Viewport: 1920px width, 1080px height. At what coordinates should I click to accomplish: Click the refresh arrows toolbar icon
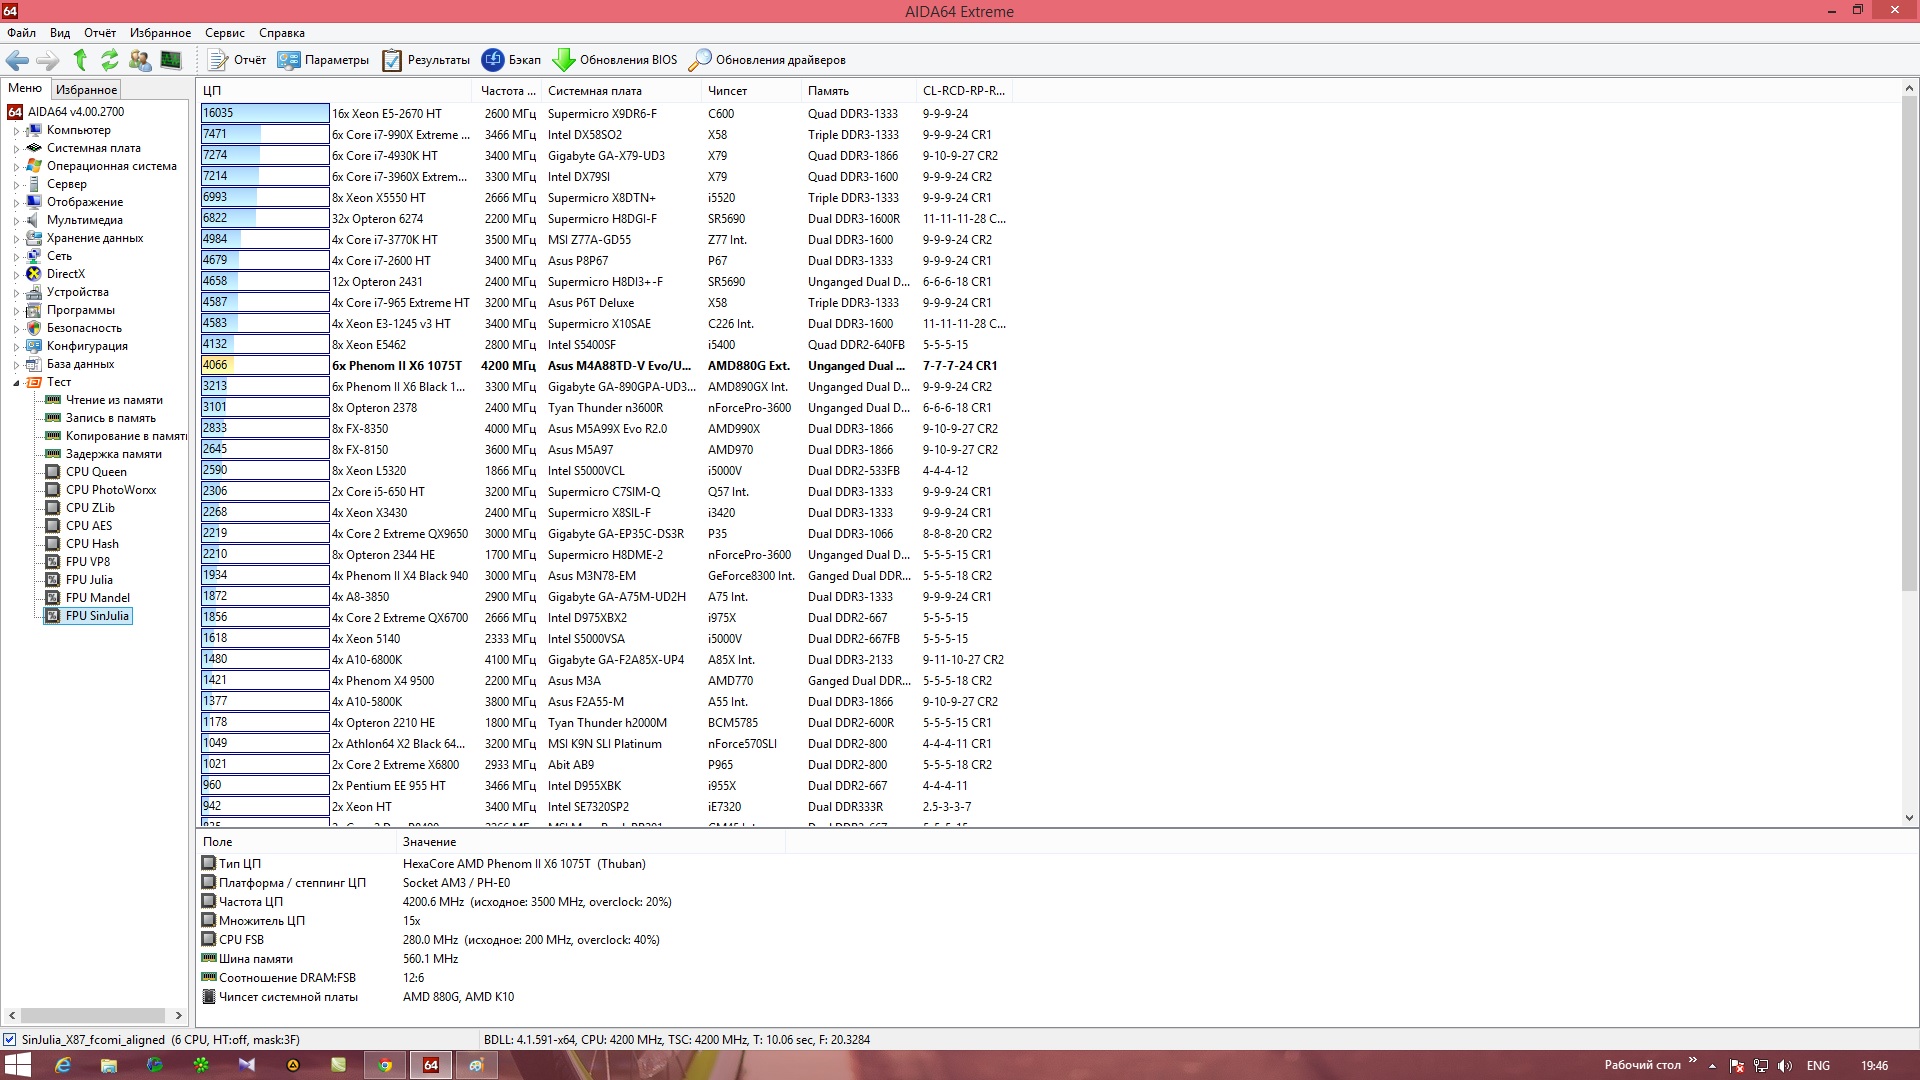coord(109,60)
